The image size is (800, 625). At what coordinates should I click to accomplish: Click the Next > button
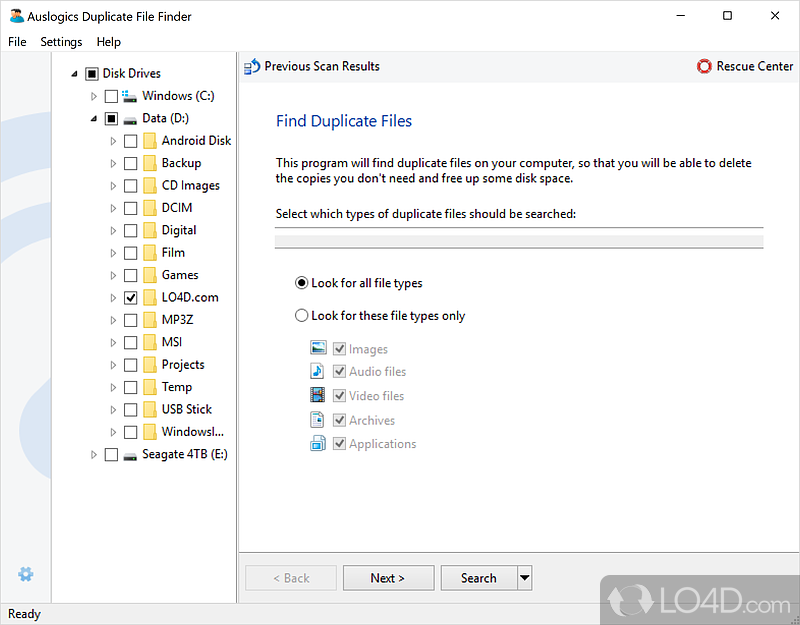tap(388, 578)
